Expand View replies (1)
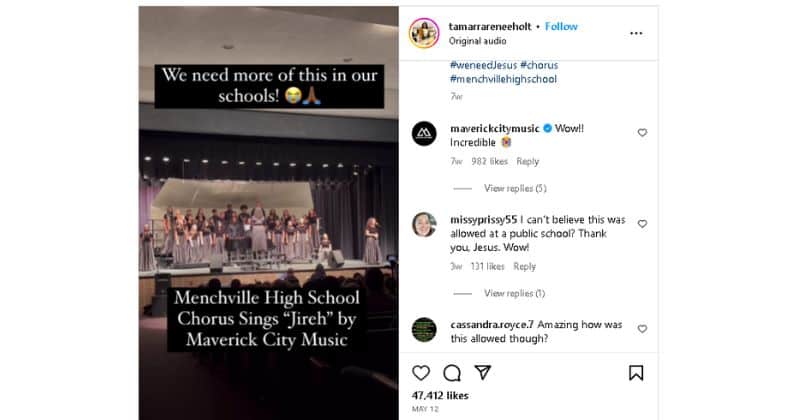The width and height of the screenshot is (800, 420). click(515, 293)
